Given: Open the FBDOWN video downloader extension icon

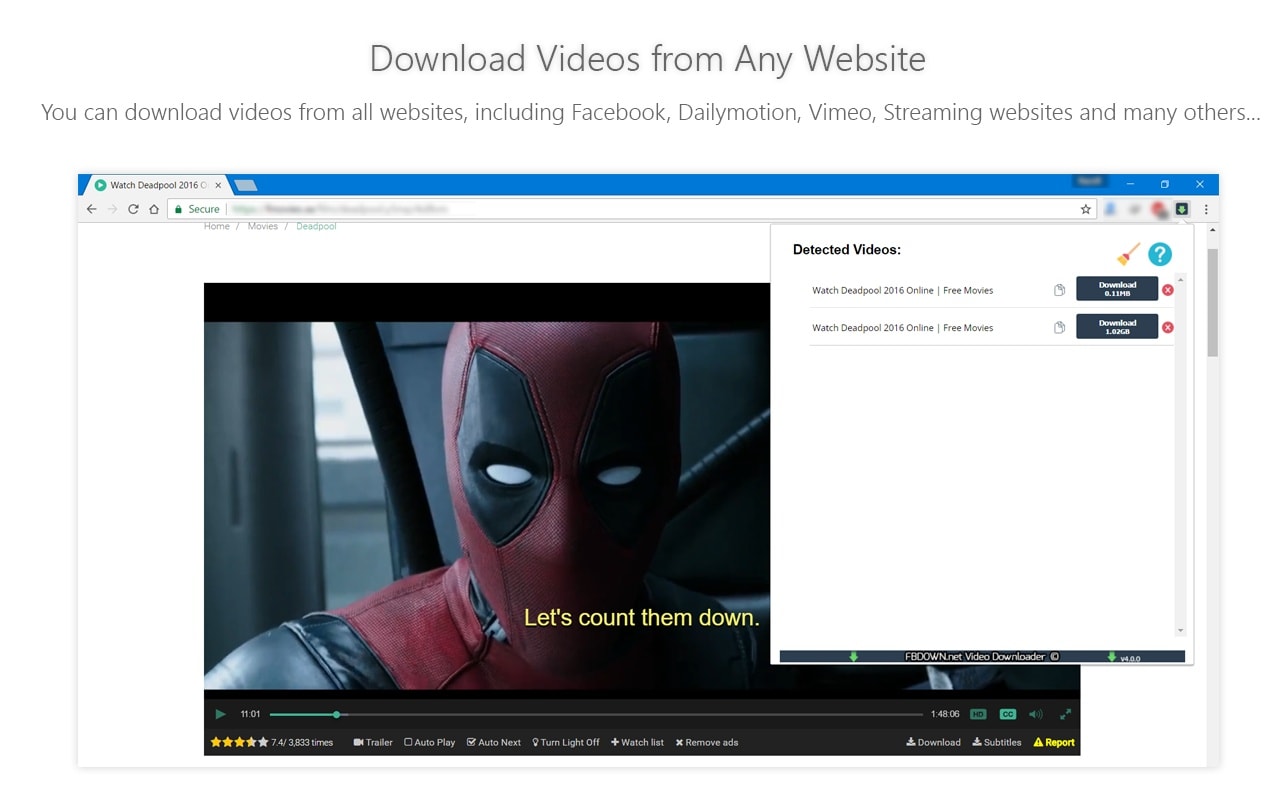Looking at the screenshot, I should coord(1182,209).
